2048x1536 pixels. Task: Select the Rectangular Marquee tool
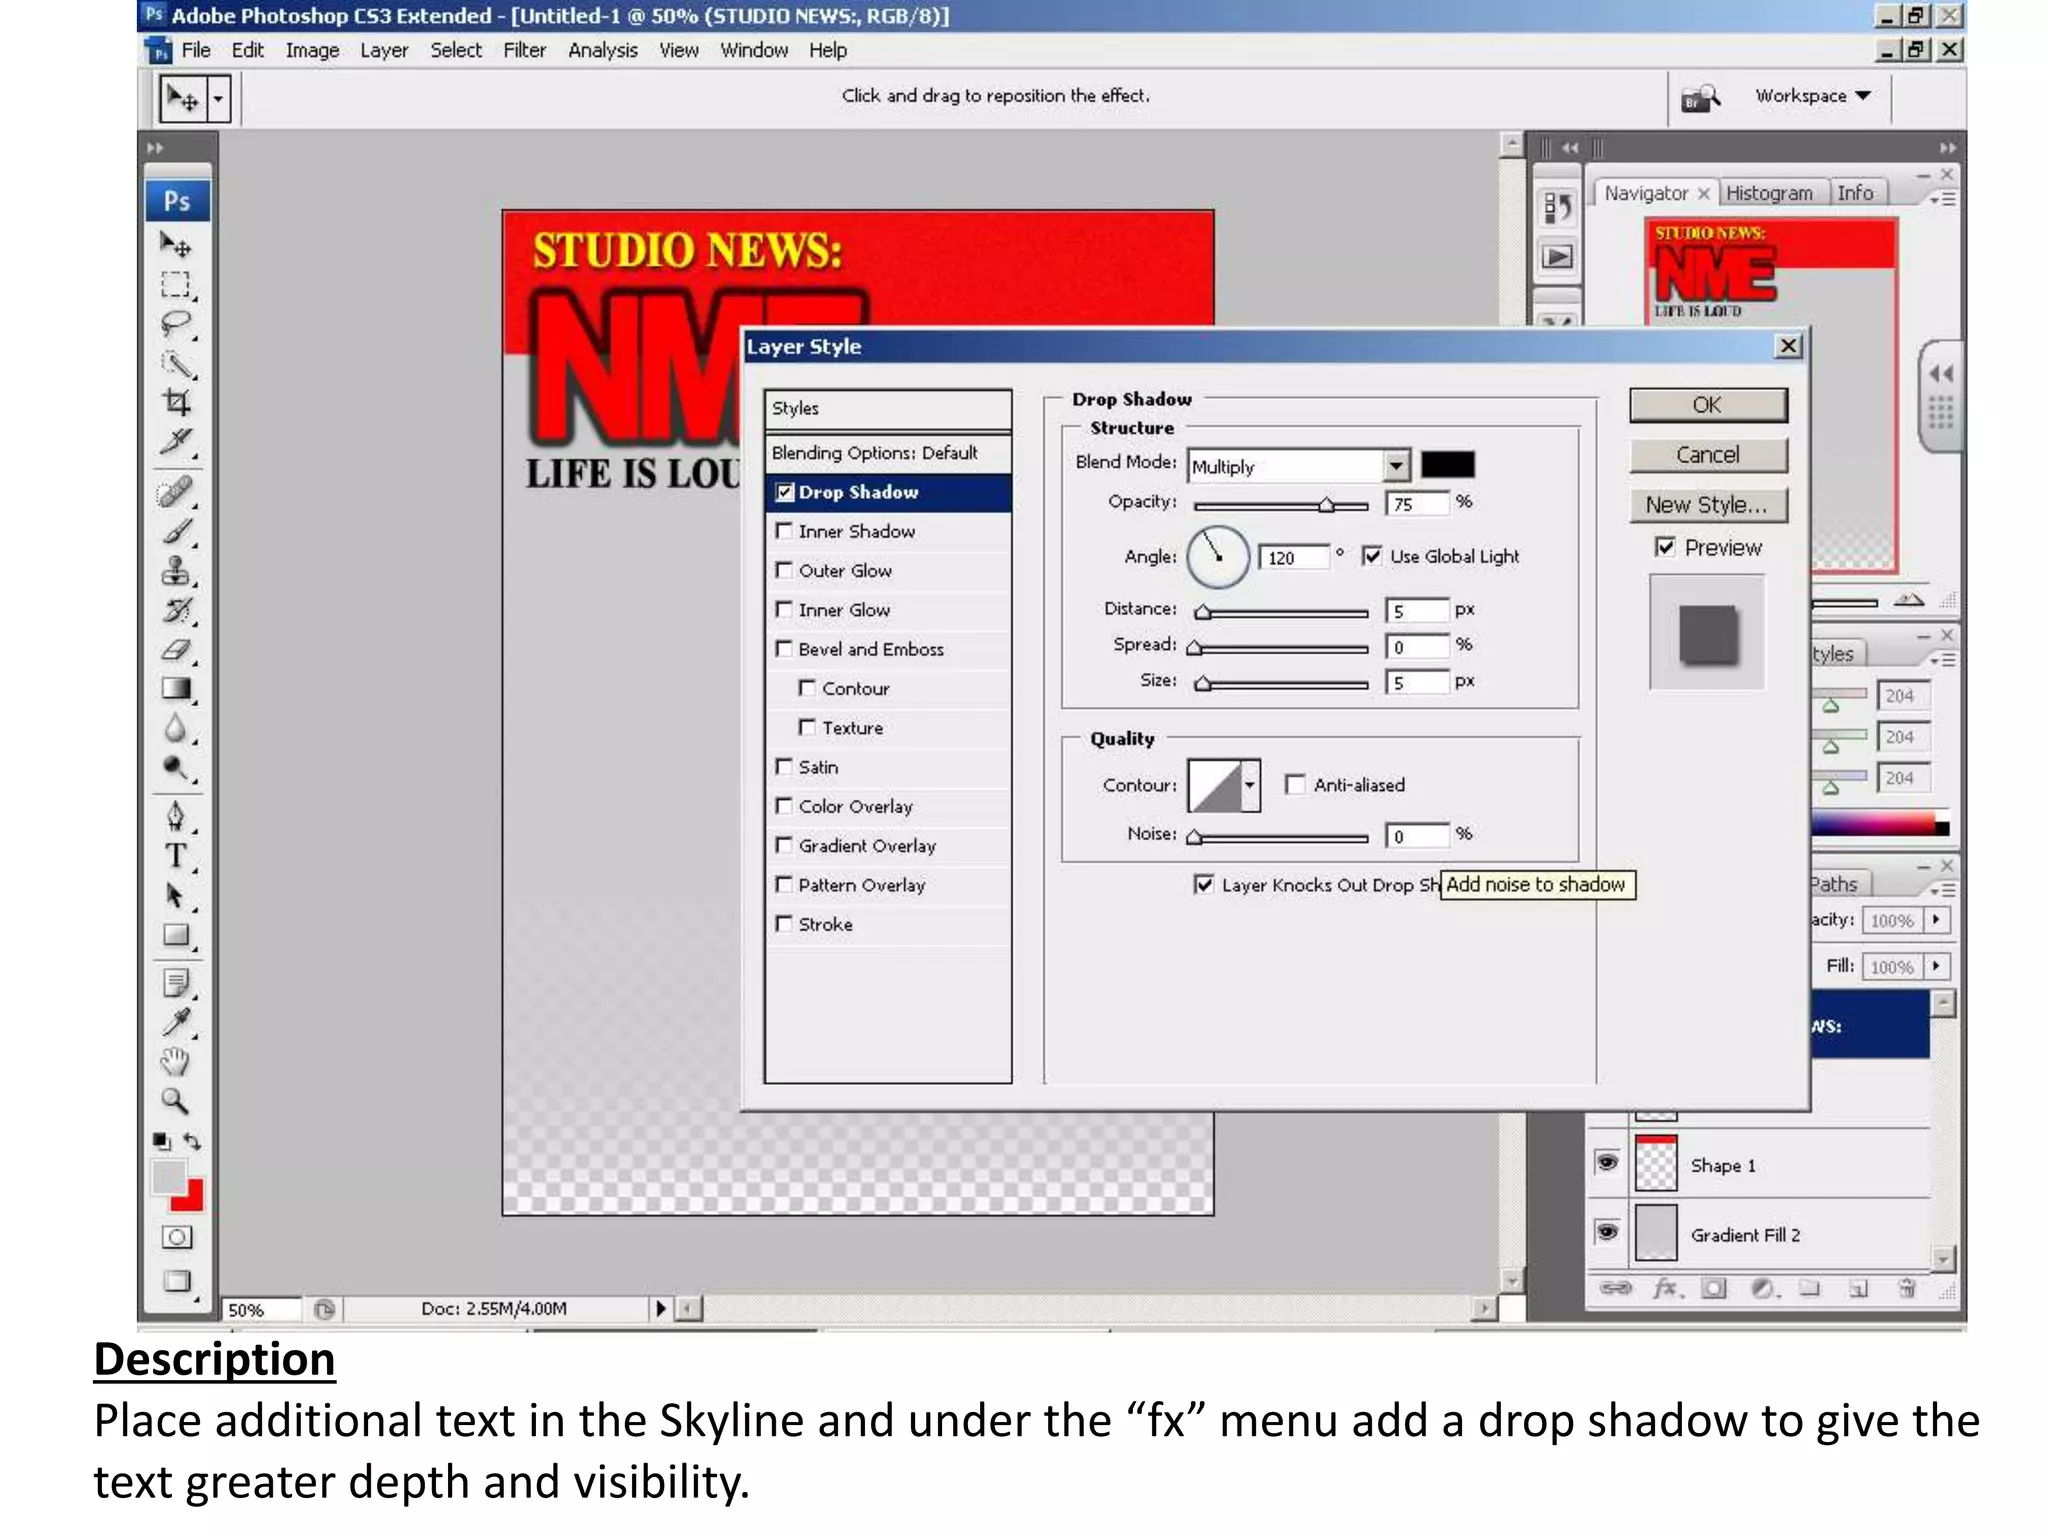coord(176,285)
